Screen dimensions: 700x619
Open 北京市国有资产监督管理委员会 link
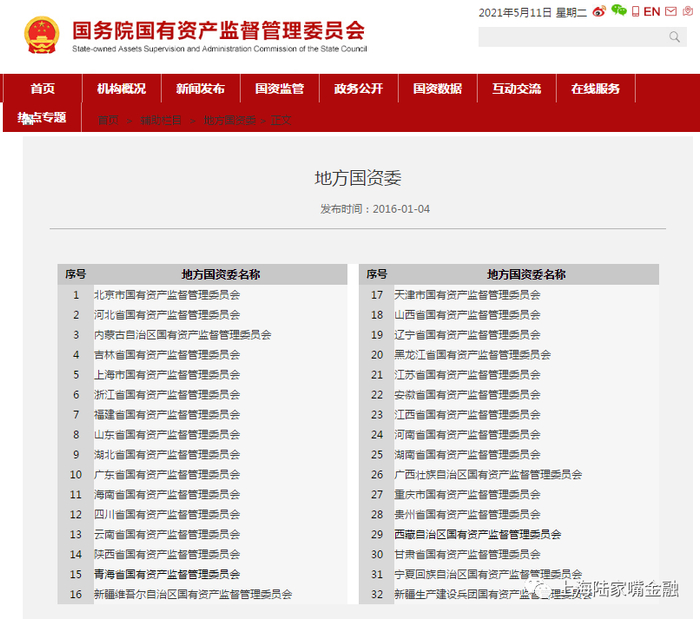(167, 295)
